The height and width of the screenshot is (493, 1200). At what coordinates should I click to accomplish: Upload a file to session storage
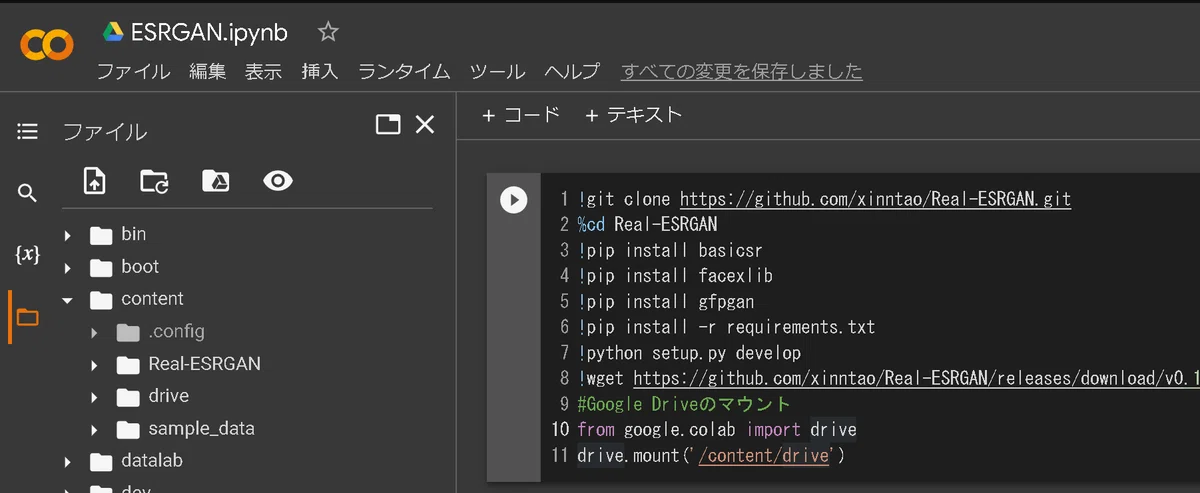94,181
